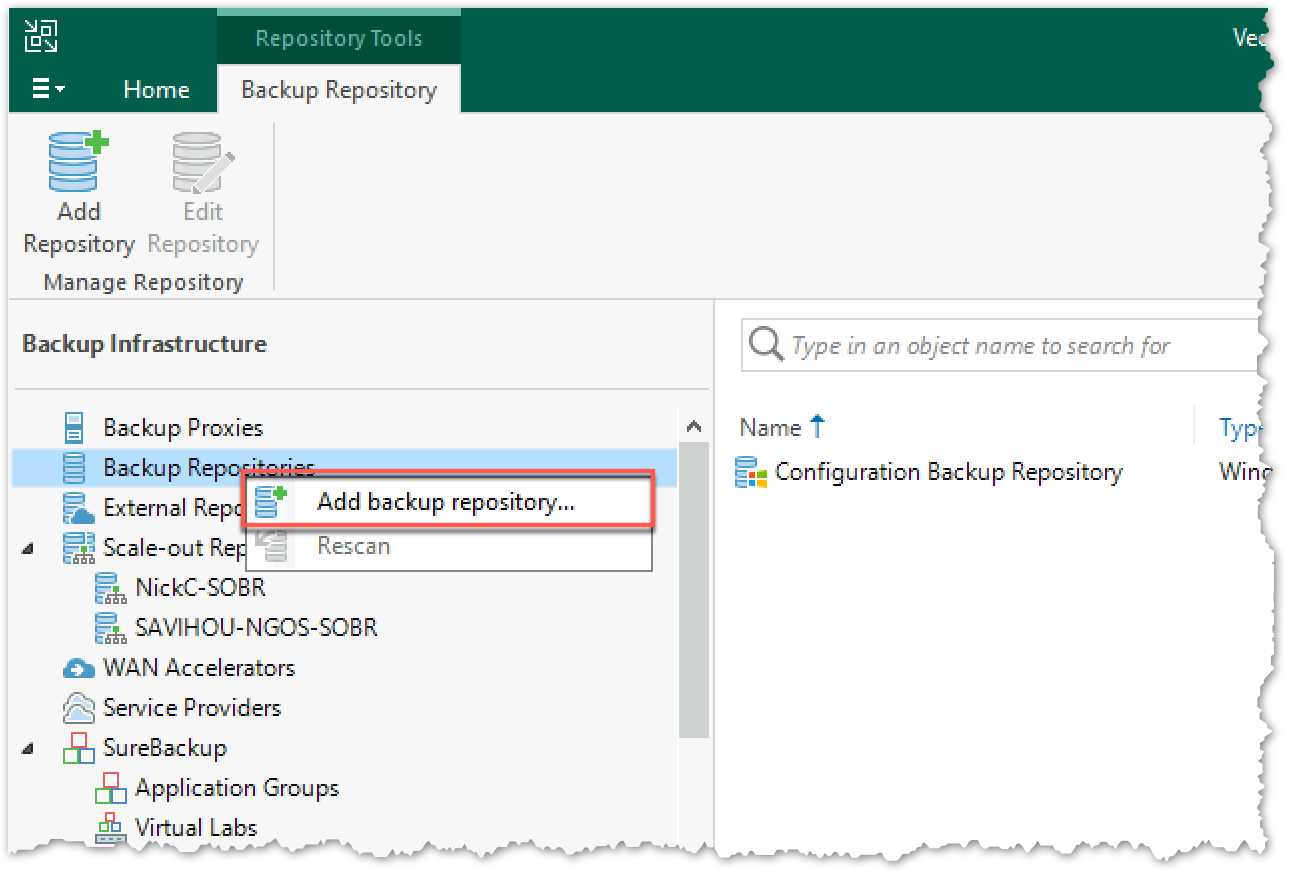Viewport: 1292px width, 874px height.
Task: Click the SureBackup colored squares icon
Action: pos(78,748)
